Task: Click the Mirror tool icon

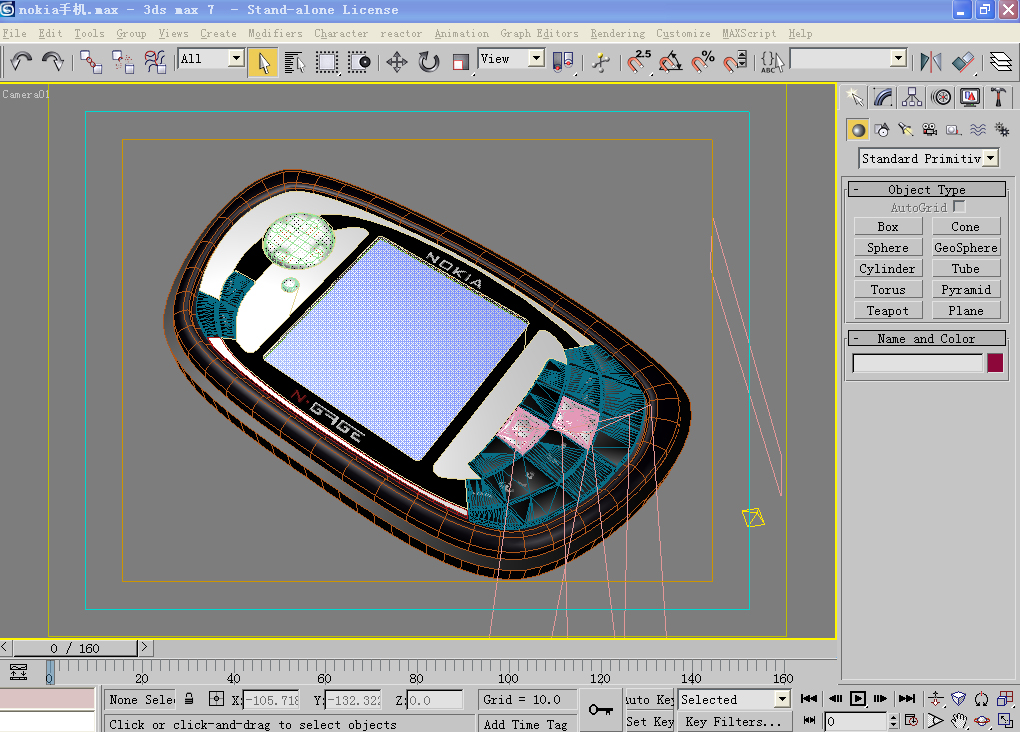Action: [931, 62]
